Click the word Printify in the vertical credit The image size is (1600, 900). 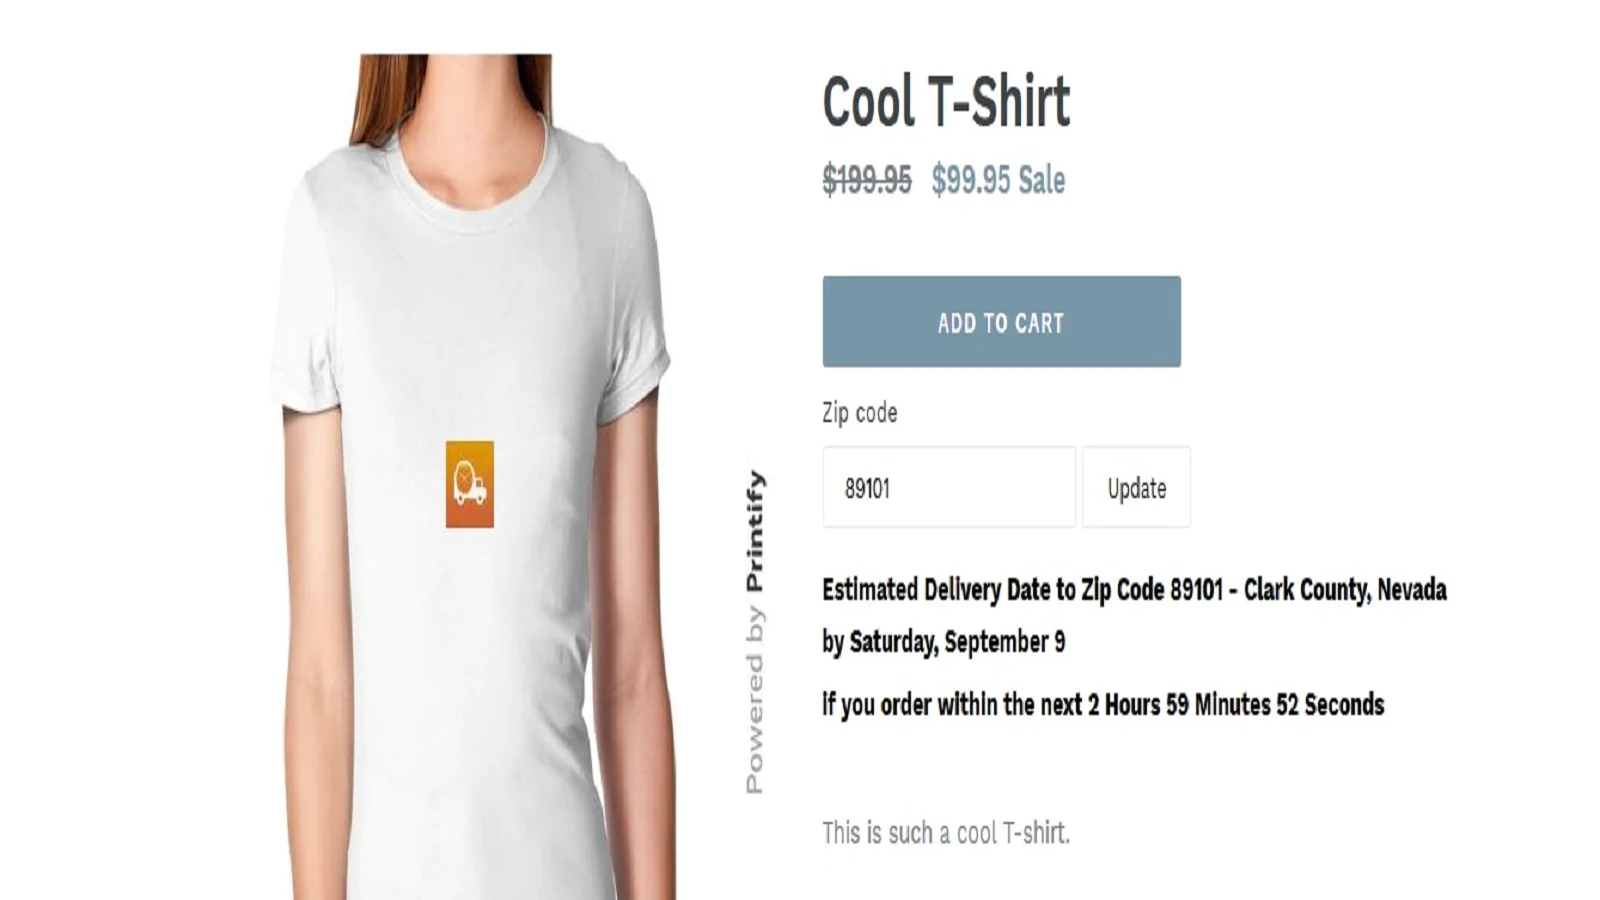[755, 531]
